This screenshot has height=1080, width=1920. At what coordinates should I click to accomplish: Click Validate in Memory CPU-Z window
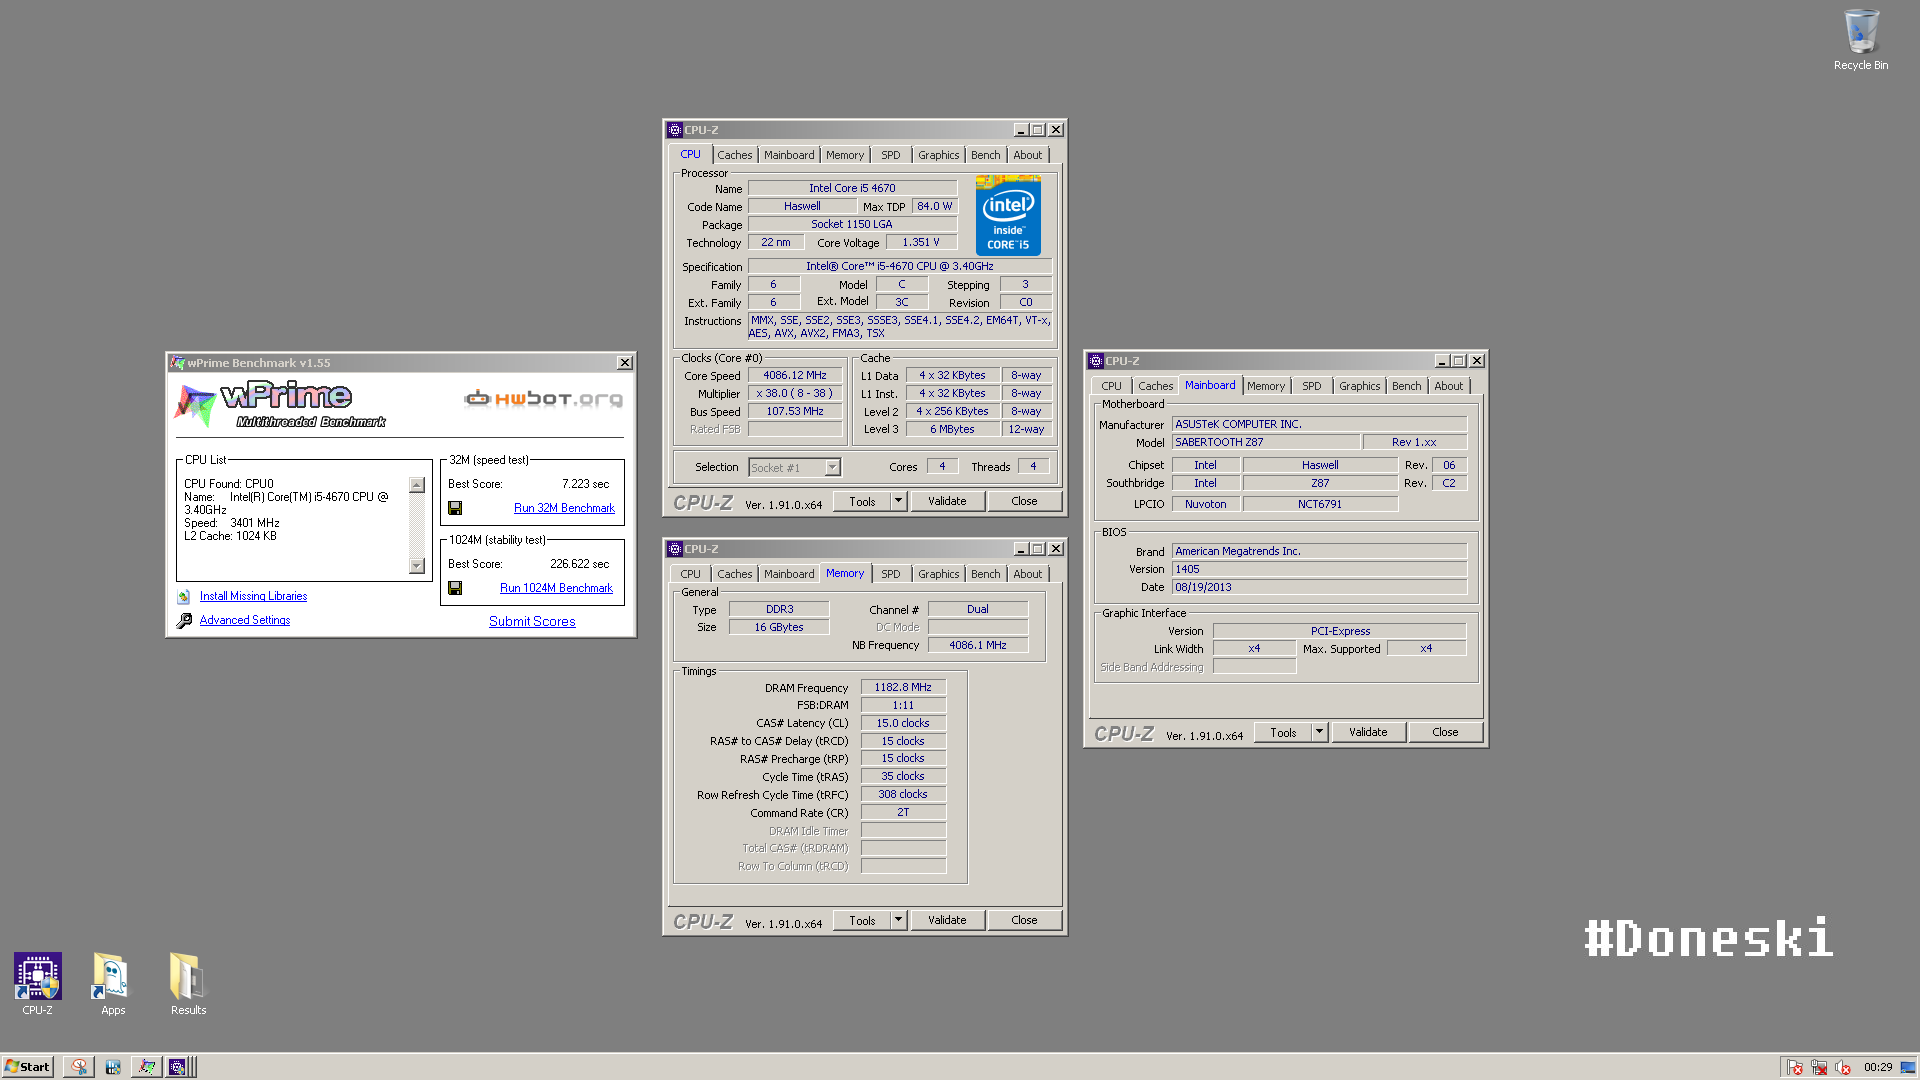(947, 920)
